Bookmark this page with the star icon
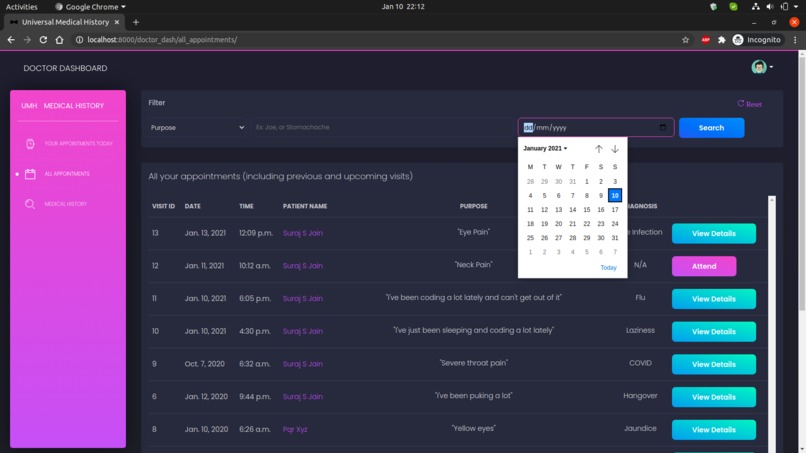Screen dimensions: 806x453 (685, 40)
